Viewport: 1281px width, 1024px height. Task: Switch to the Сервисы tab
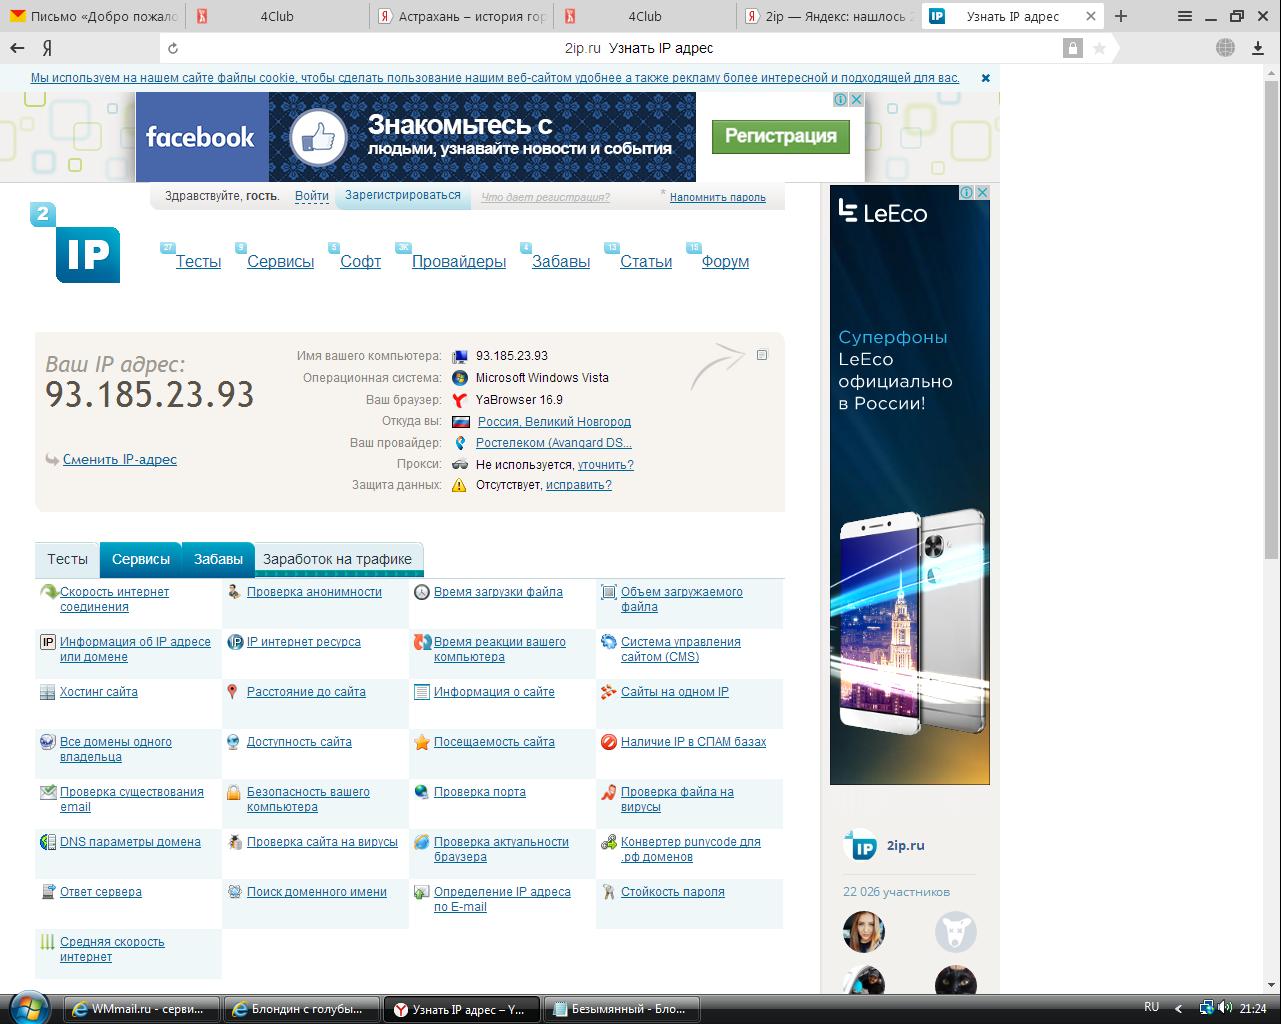(x=141, y=559)
